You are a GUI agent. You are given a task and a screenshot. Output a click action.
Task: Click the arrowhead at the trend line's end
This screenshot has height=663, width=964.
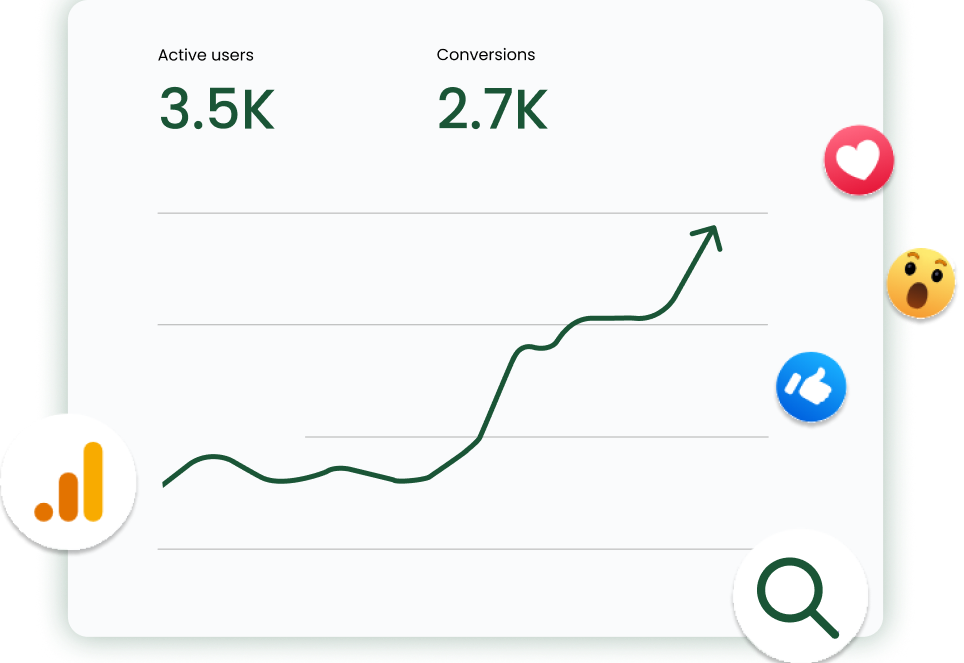(x=710, y=236)
